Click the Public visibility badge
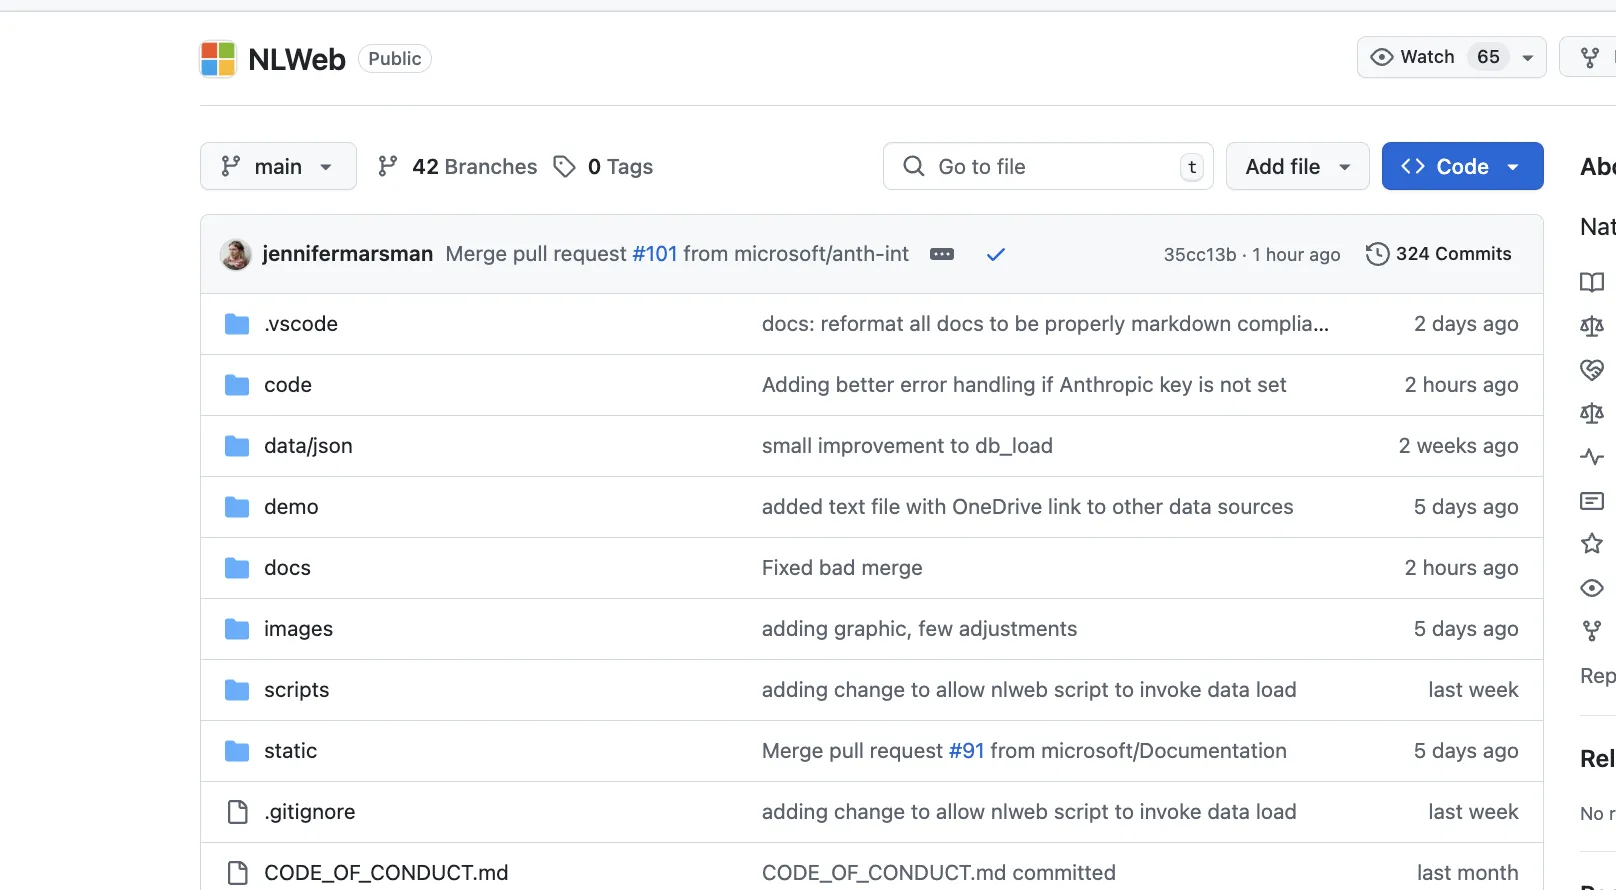 point(394,59)
